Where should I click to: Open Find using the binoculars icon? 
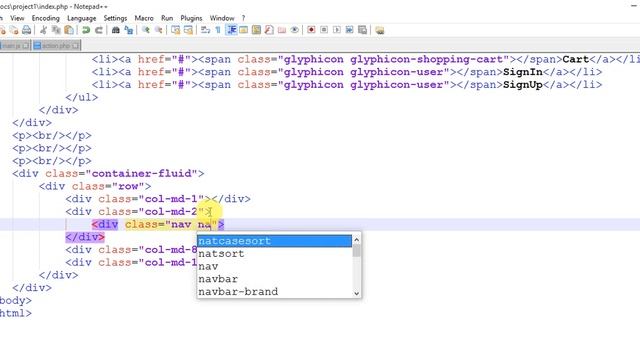116,30
